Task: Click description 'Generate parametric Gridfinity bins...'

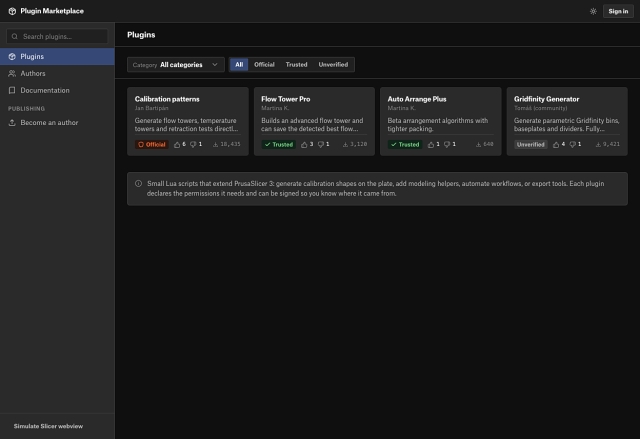Action: (567, 124)
